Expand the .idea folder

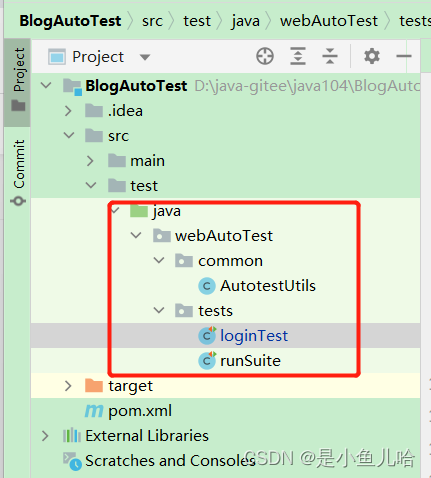pos(68,111)
